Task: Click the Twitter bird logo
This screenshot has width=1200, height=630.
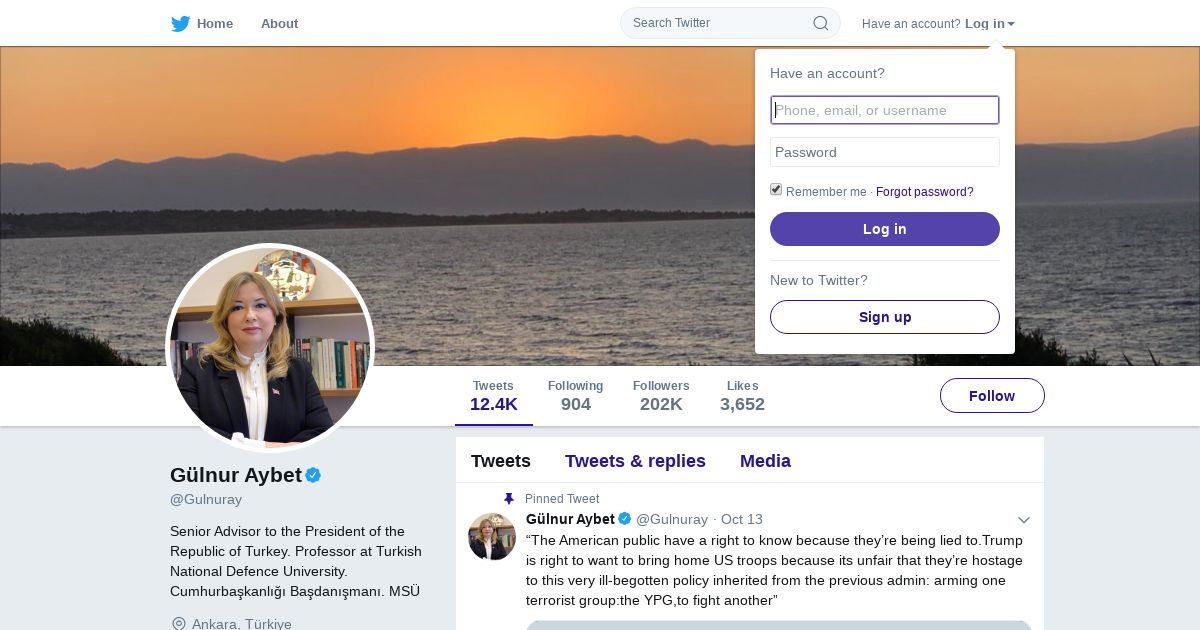Action: (180, 24)
